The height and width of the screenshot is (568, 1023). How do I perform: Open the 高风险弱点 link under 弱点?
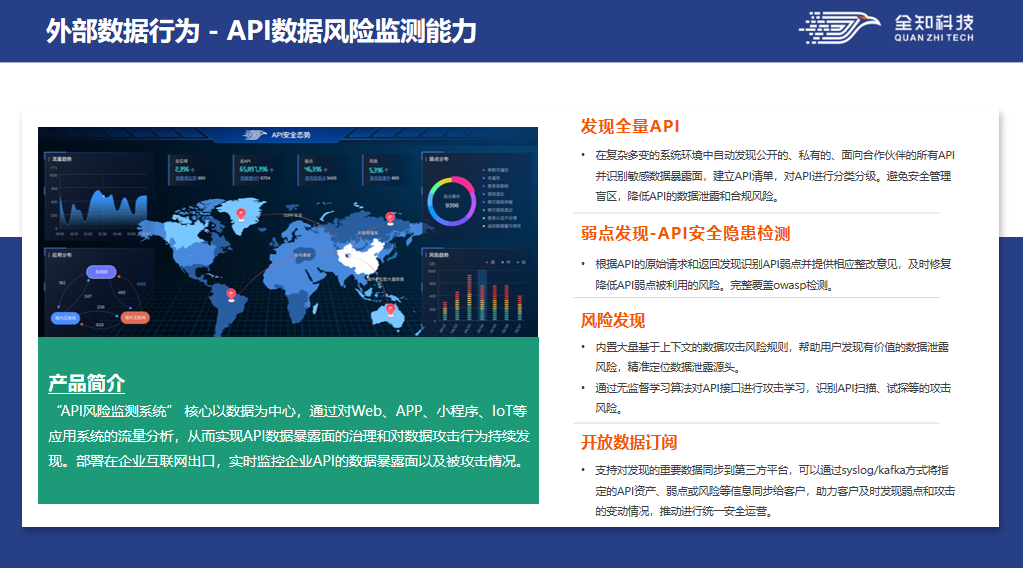coord(315,178)
